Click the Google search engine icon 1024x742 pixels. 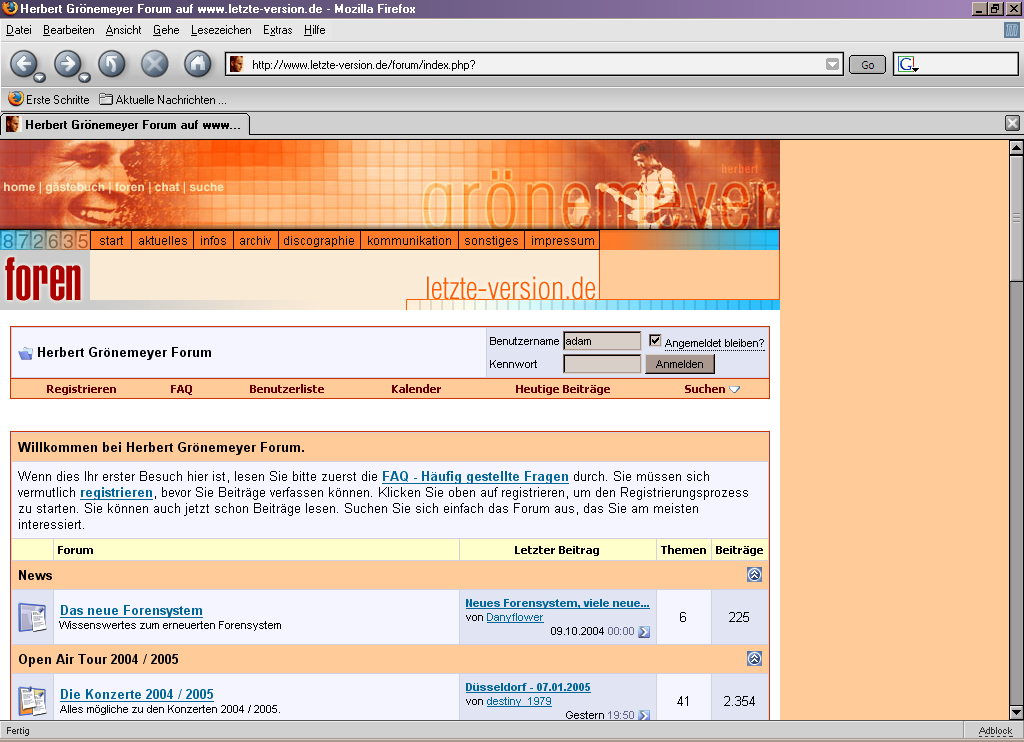pos(907,65)
